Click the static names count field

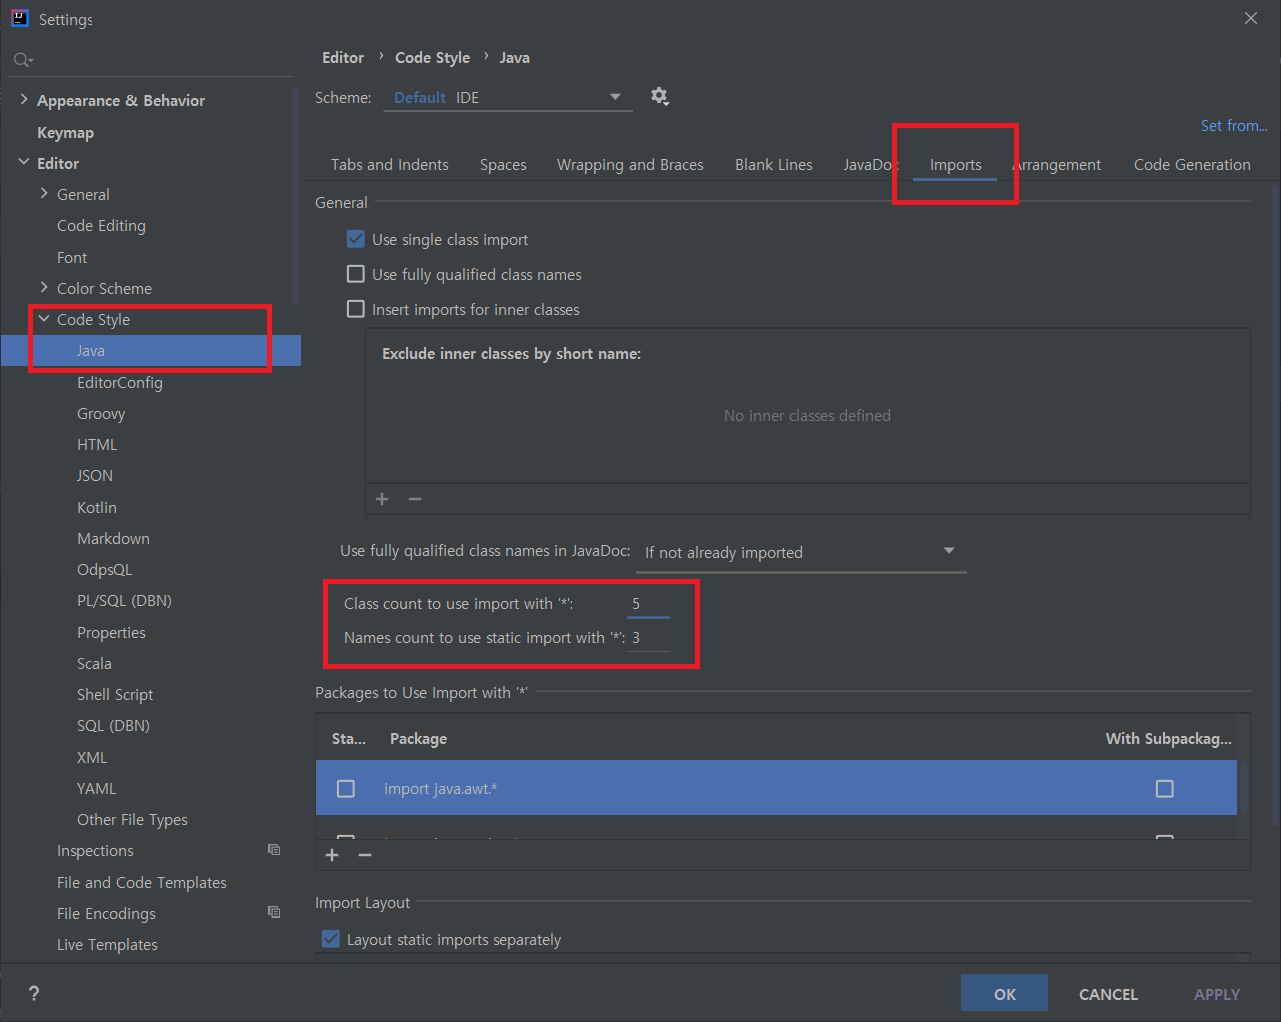pos(648,638)
